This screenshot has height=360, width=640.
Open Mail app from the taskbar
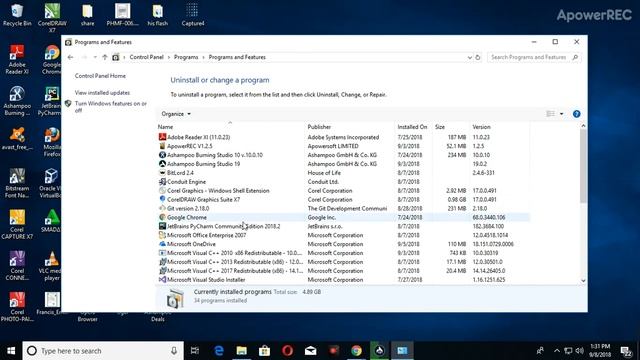pos(311,351)
